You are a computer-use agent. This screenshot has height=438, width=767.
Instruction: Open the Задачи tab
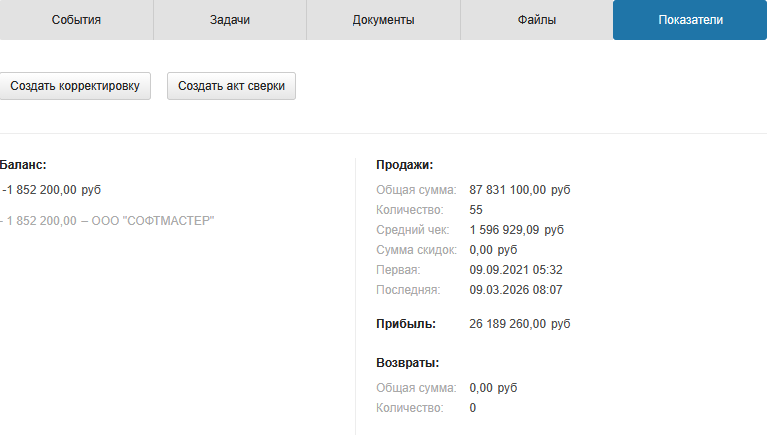pos(230,20)
